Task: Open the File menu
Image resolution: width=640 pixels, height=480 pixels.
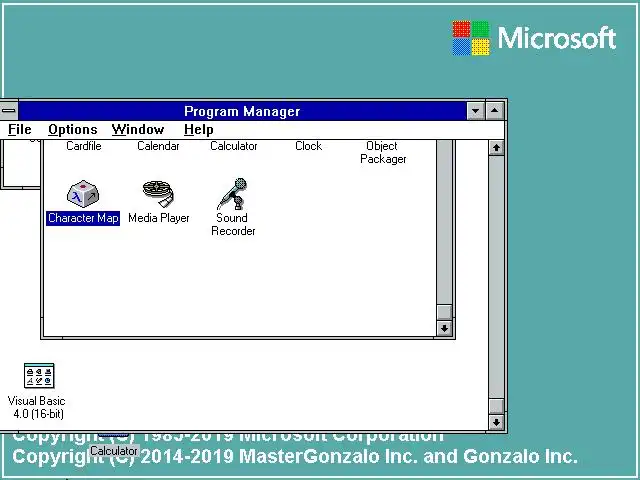Action: click(x=20, y=130)
